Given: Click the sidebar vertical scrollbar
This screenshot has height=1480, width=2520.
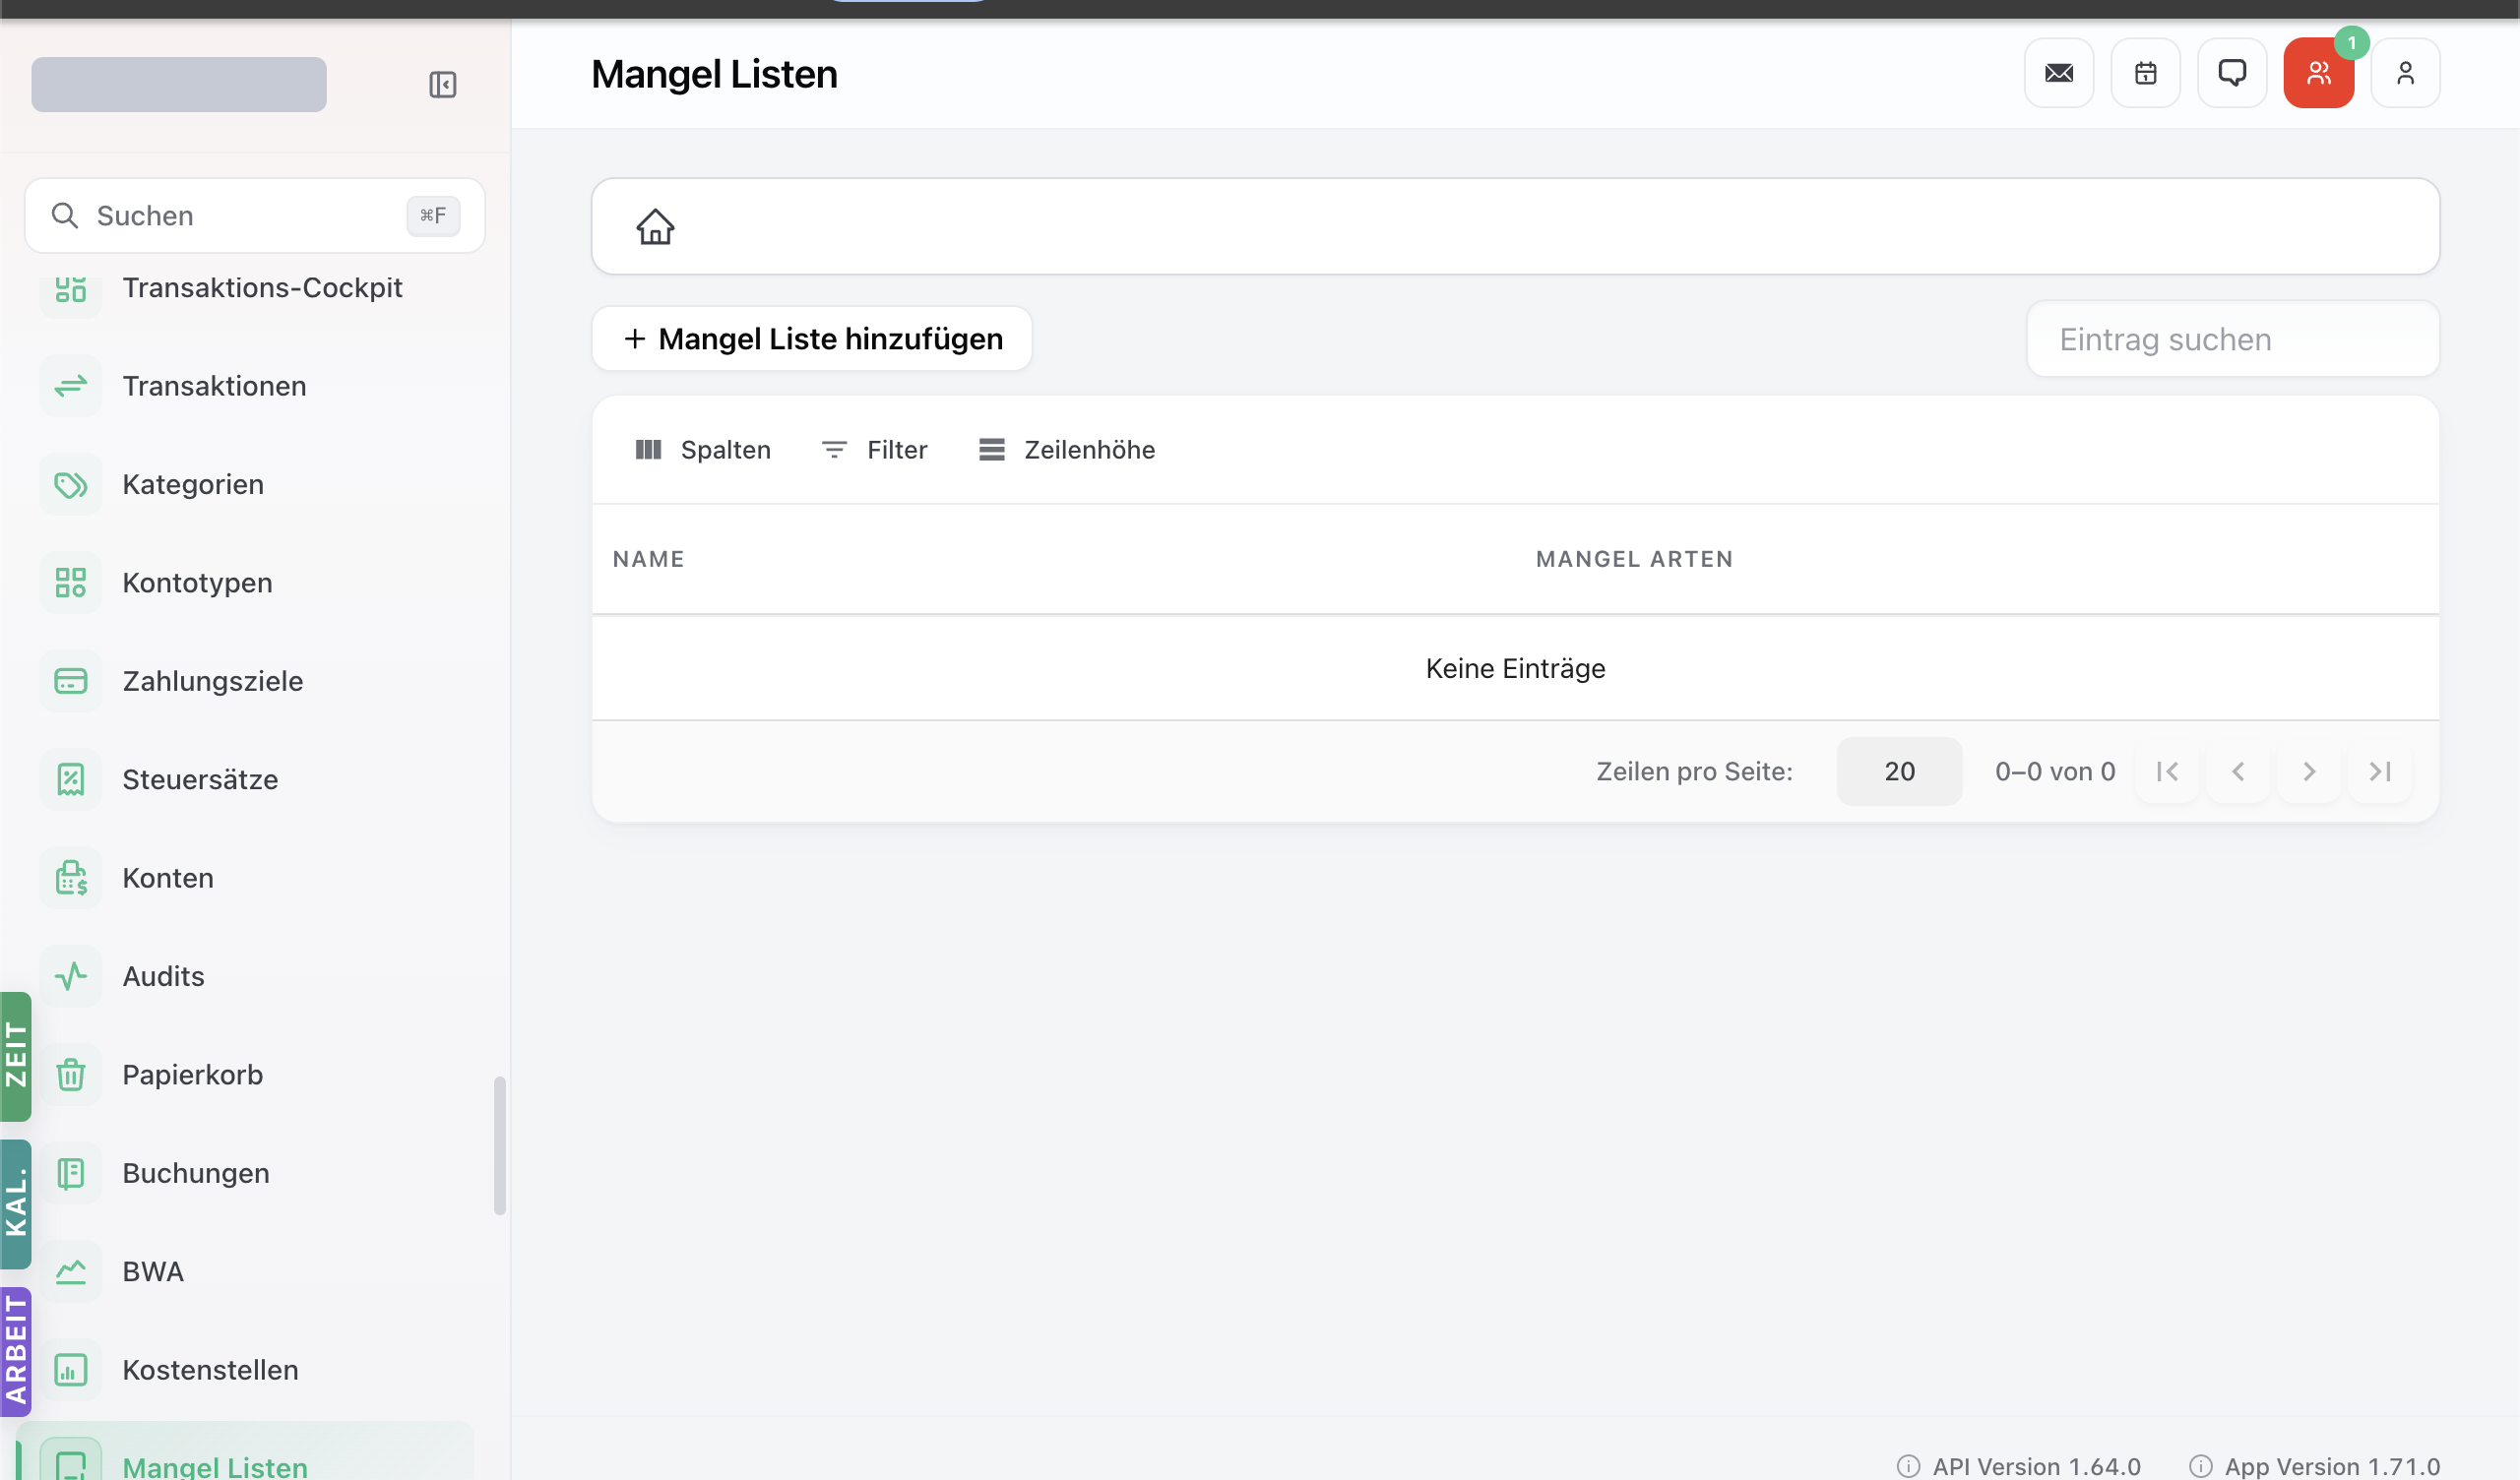Looking at the screenshot, I should tap(499, 1146).
